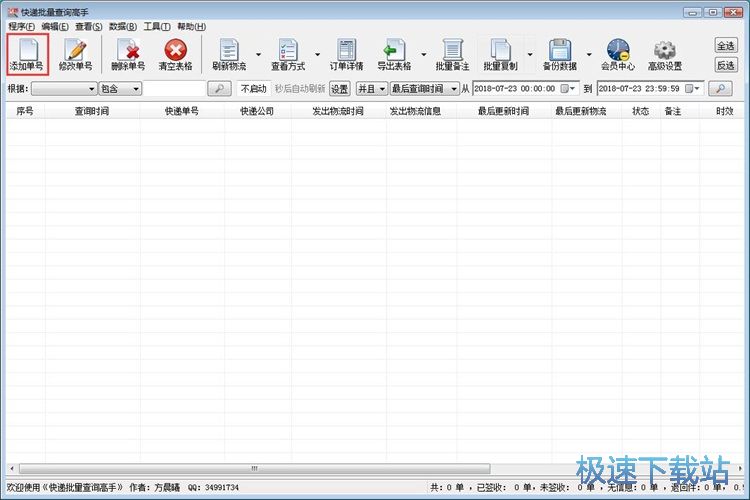Image resolution: width=750 pixels, height=500 pixels.
Task: Click the scrollbar left arrow
Action: tap(12, 468)
